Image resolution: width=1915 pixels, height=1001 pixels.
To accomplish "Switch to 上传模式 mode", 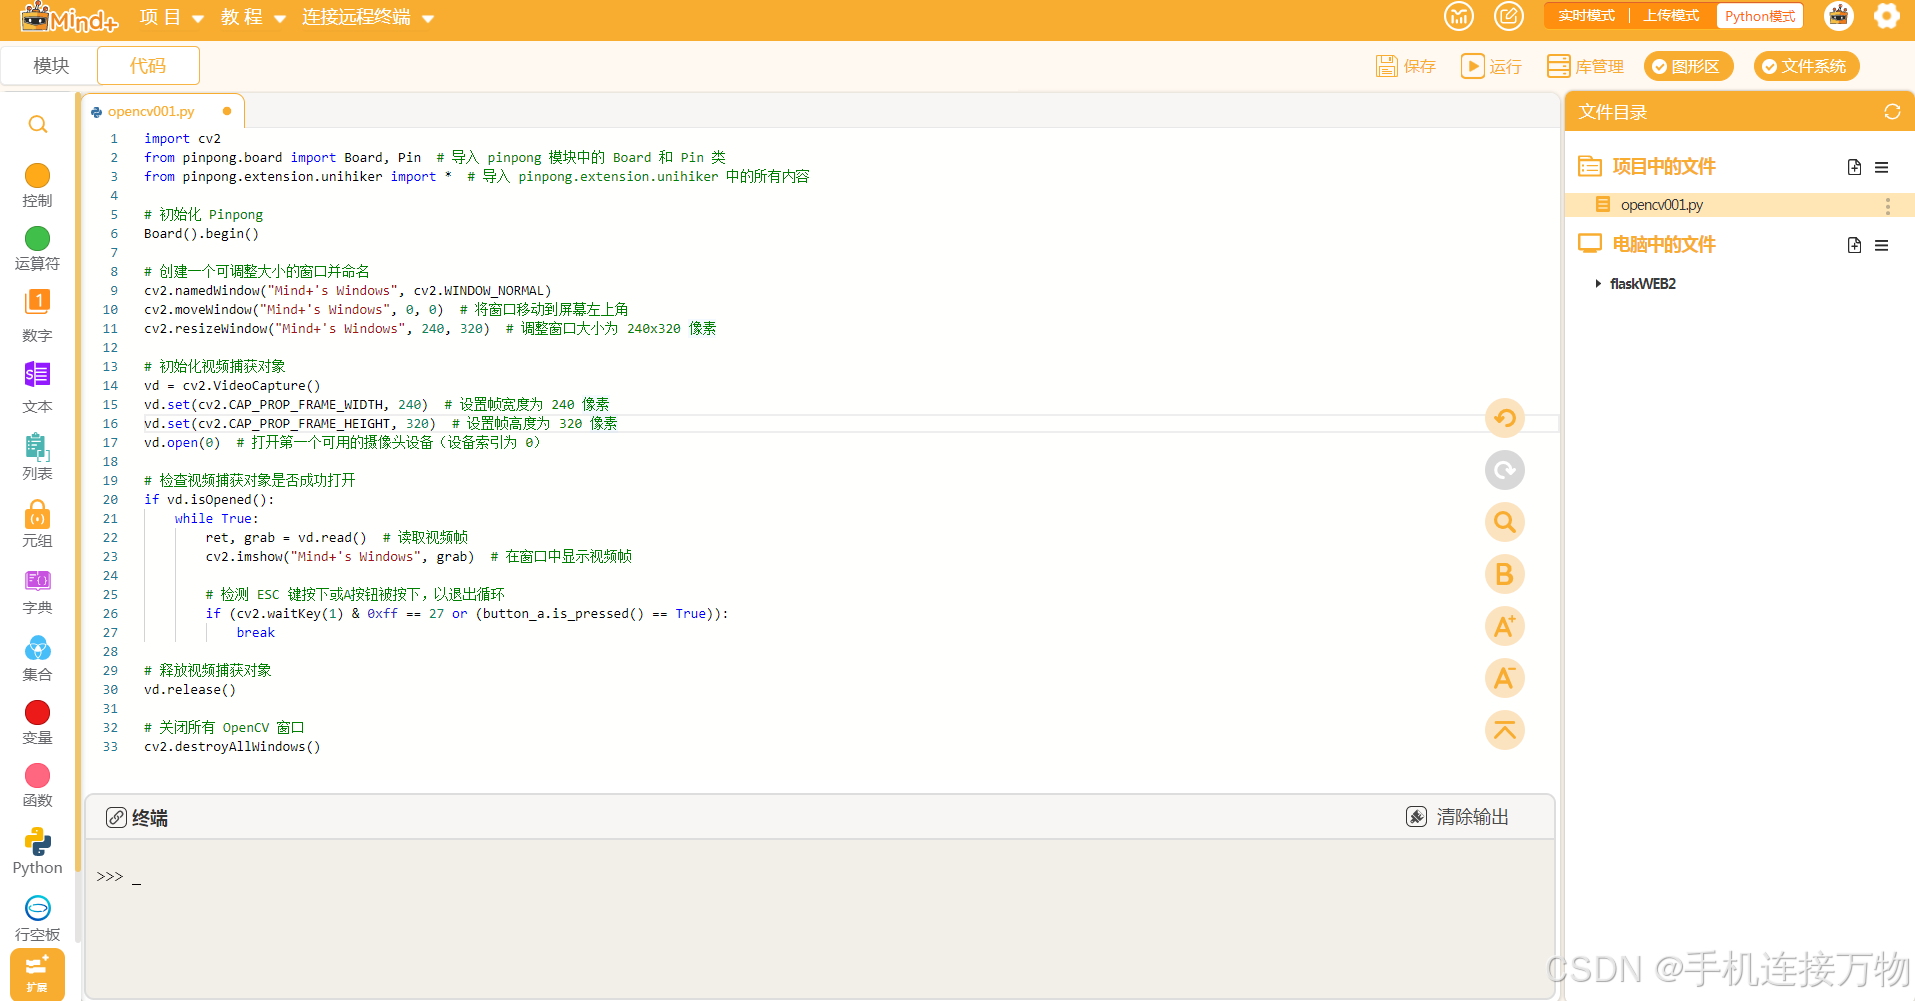I will coord(1671,16).
